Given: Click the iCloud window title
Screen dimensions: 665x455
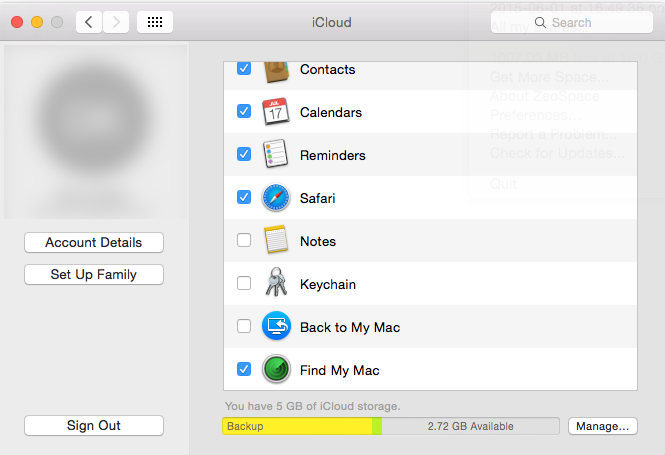Looking at the screenshot, I should pos(332,22).
